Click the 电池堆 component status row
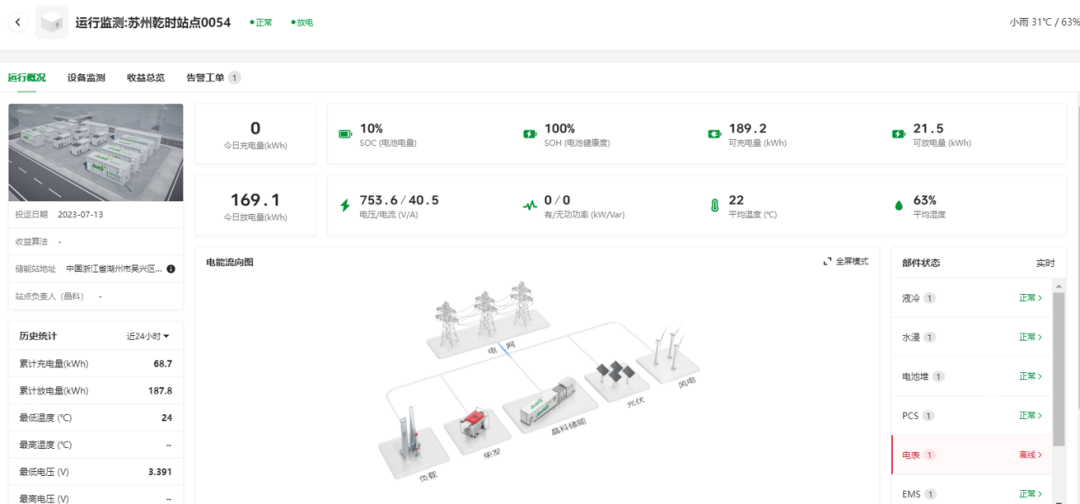This screenshot has height=504, width=1080. (x=970, y=376)
